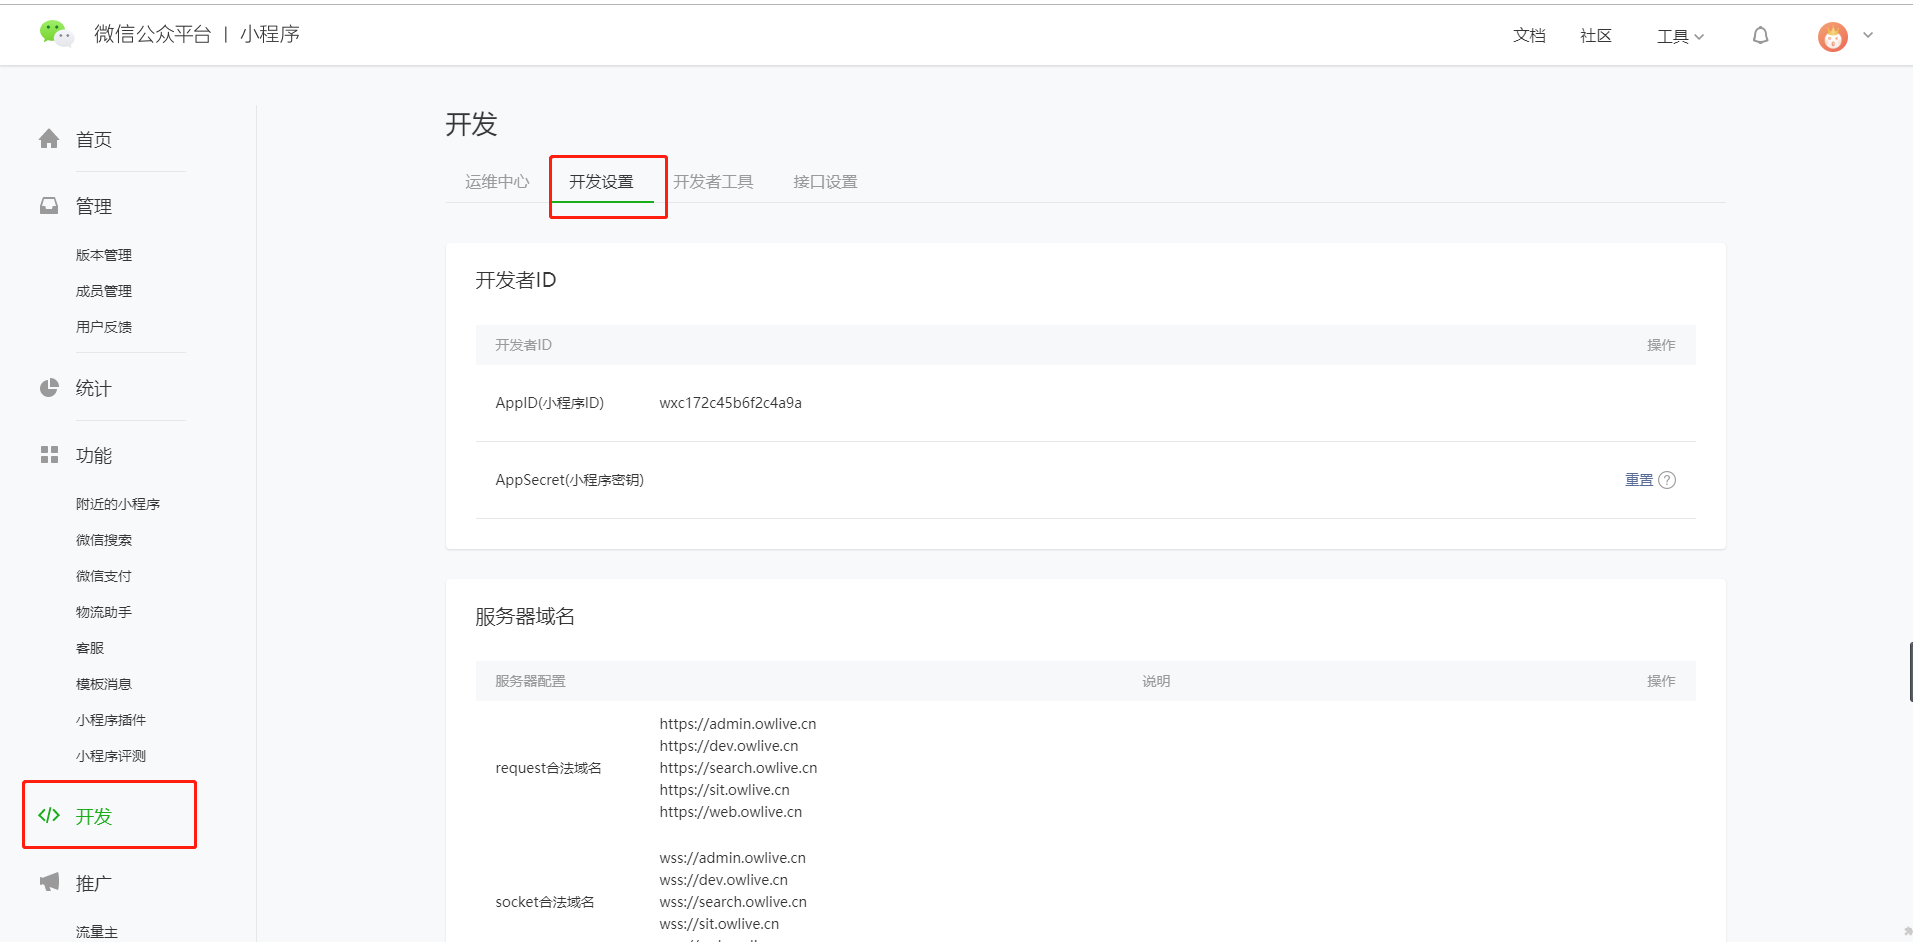Open 附近的小程序 submenu item

[118, 504]
